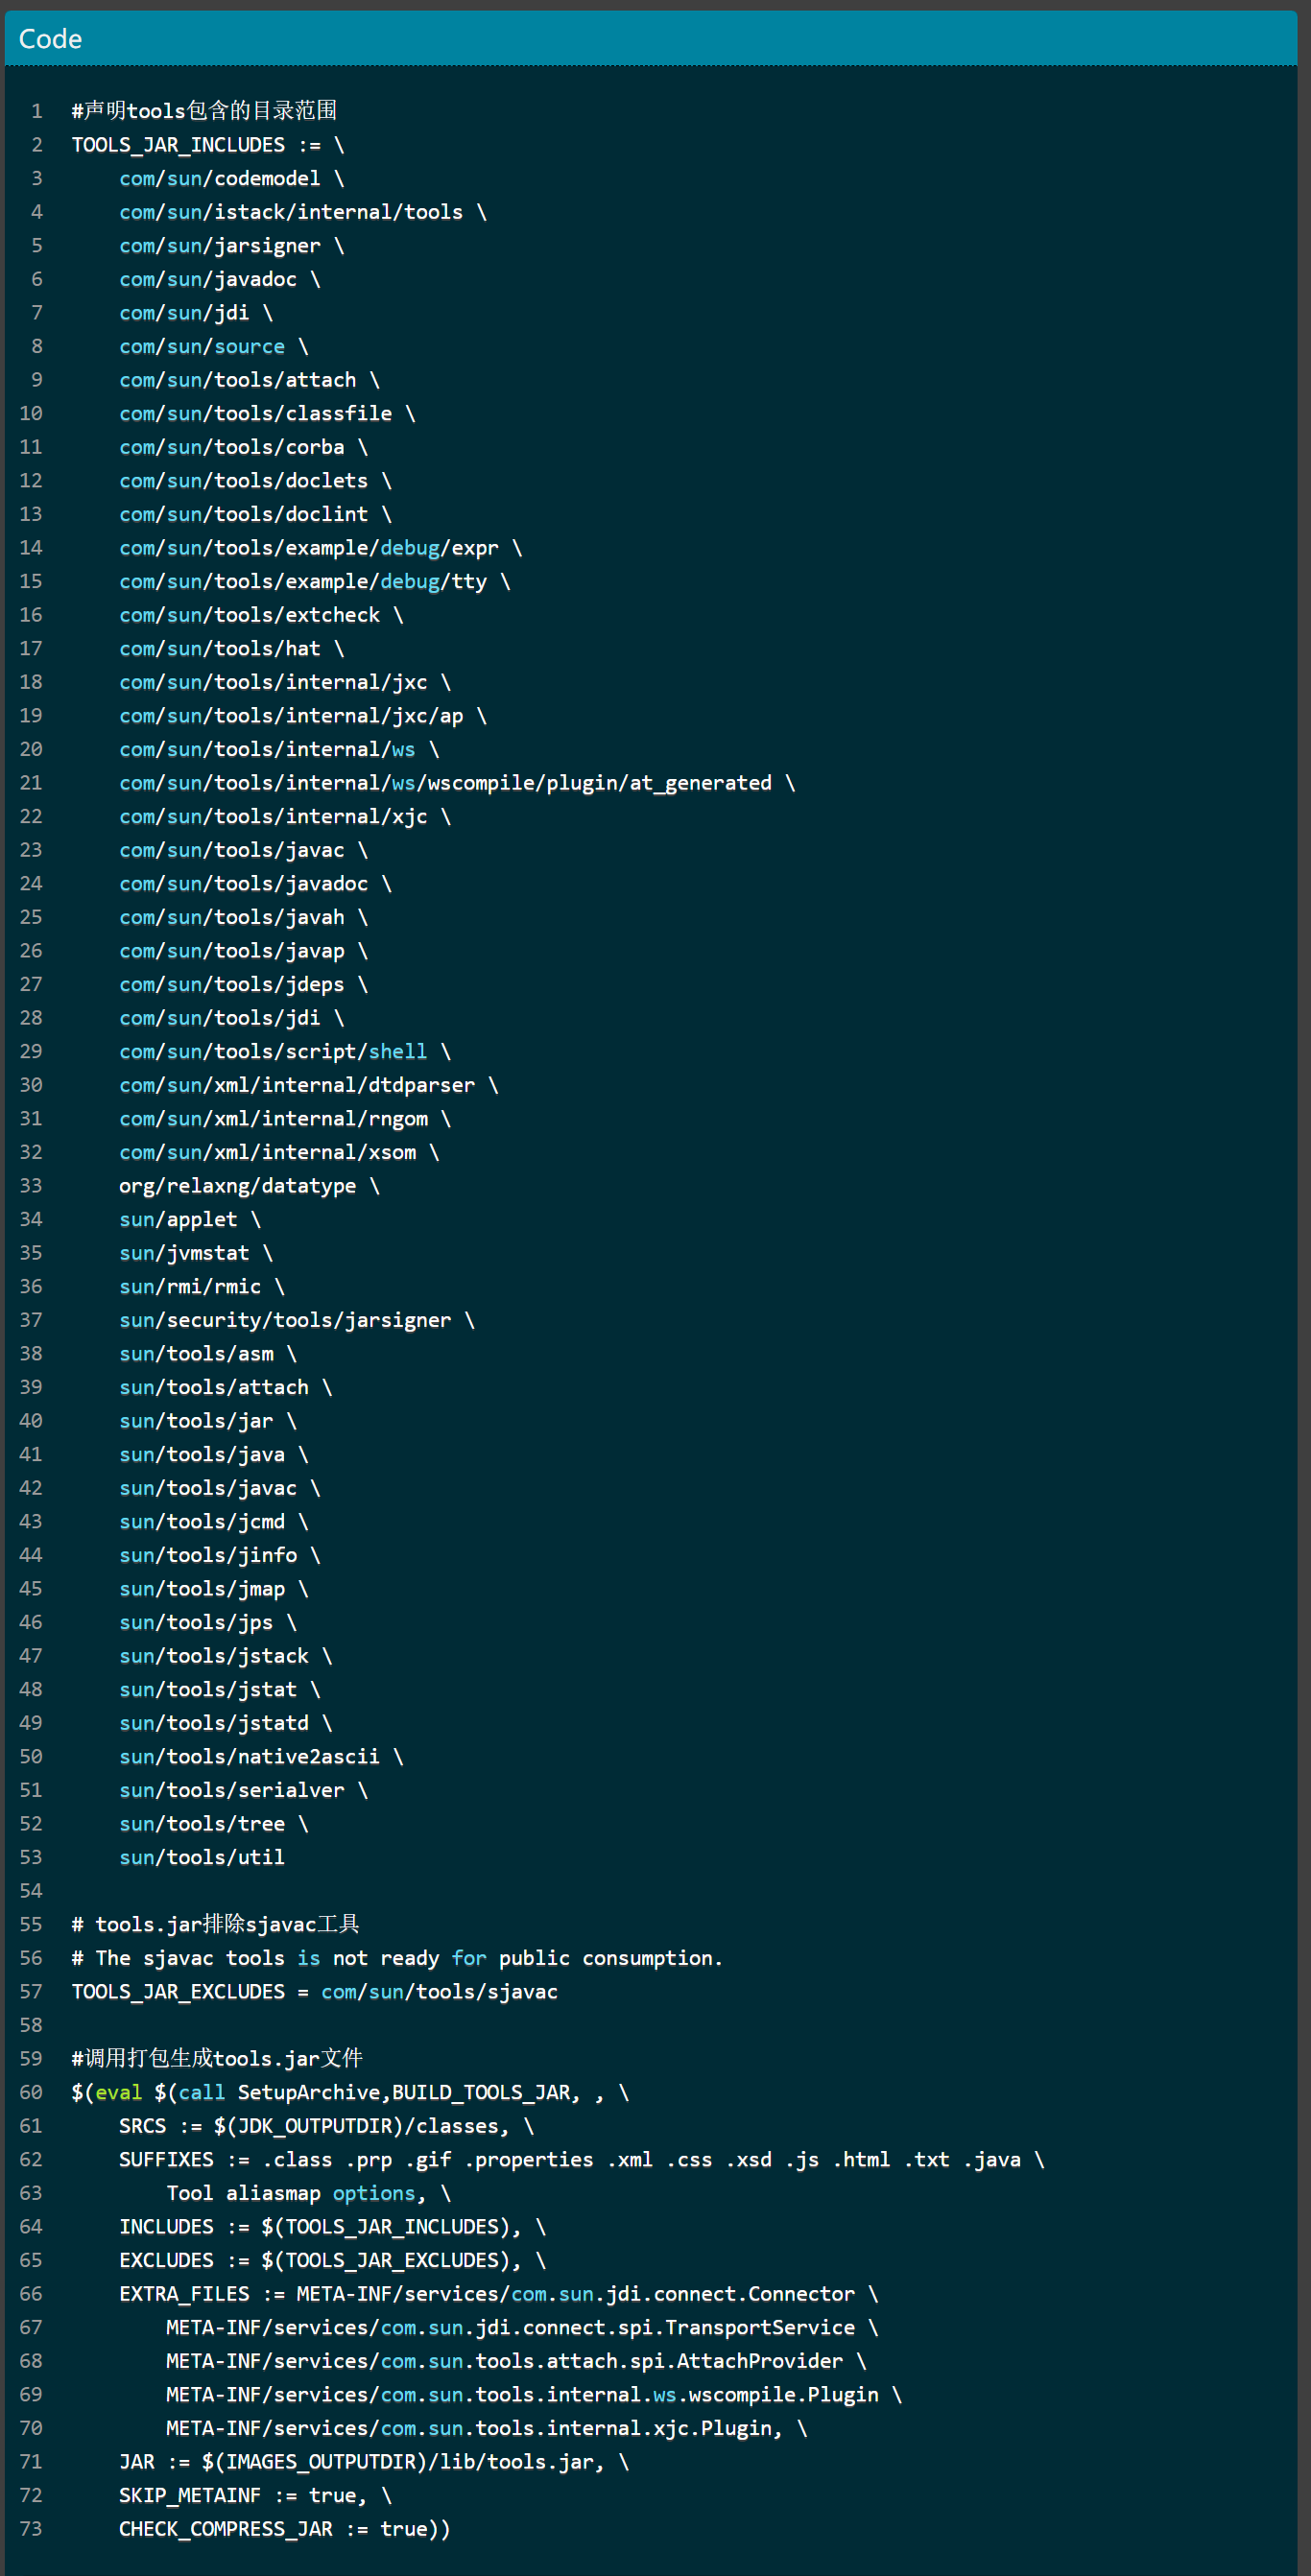
Task: Click the wscompile/plugin/at_generated line
Action: coord(458,783)
